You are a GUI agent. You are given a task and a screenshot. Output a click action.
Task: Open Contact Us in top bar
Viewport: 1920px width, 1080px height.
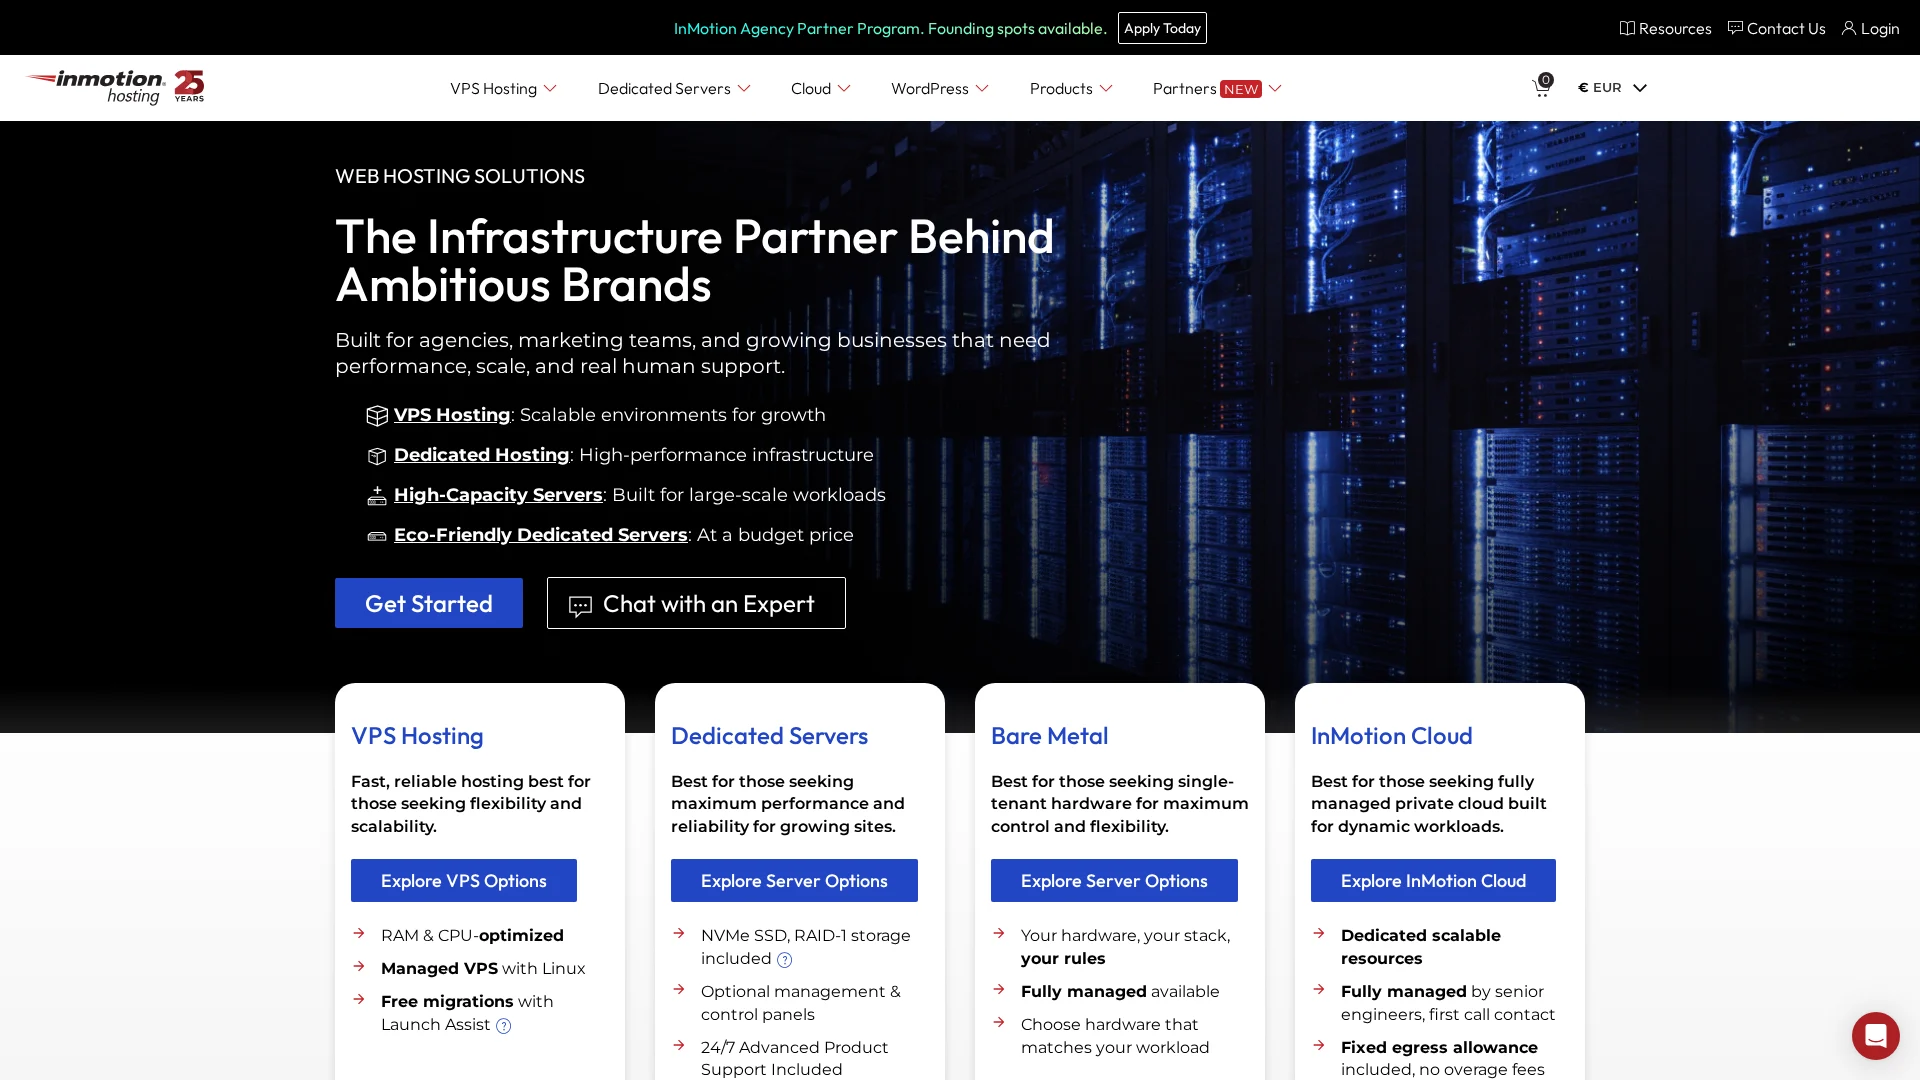coord(1777,28)
